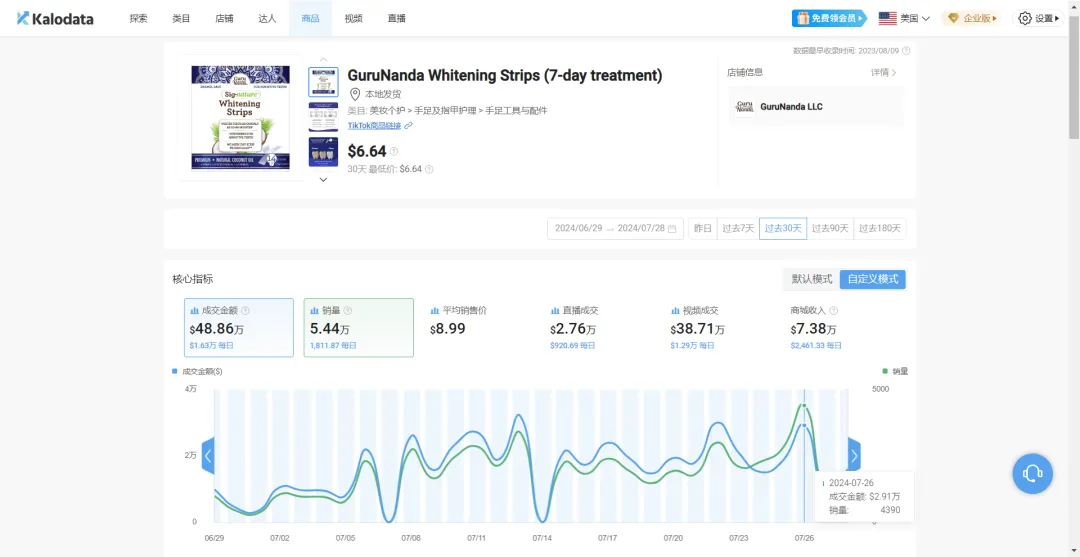Open the GuruNanda LLC store card

pyautogui.click(x=816, y=107)
